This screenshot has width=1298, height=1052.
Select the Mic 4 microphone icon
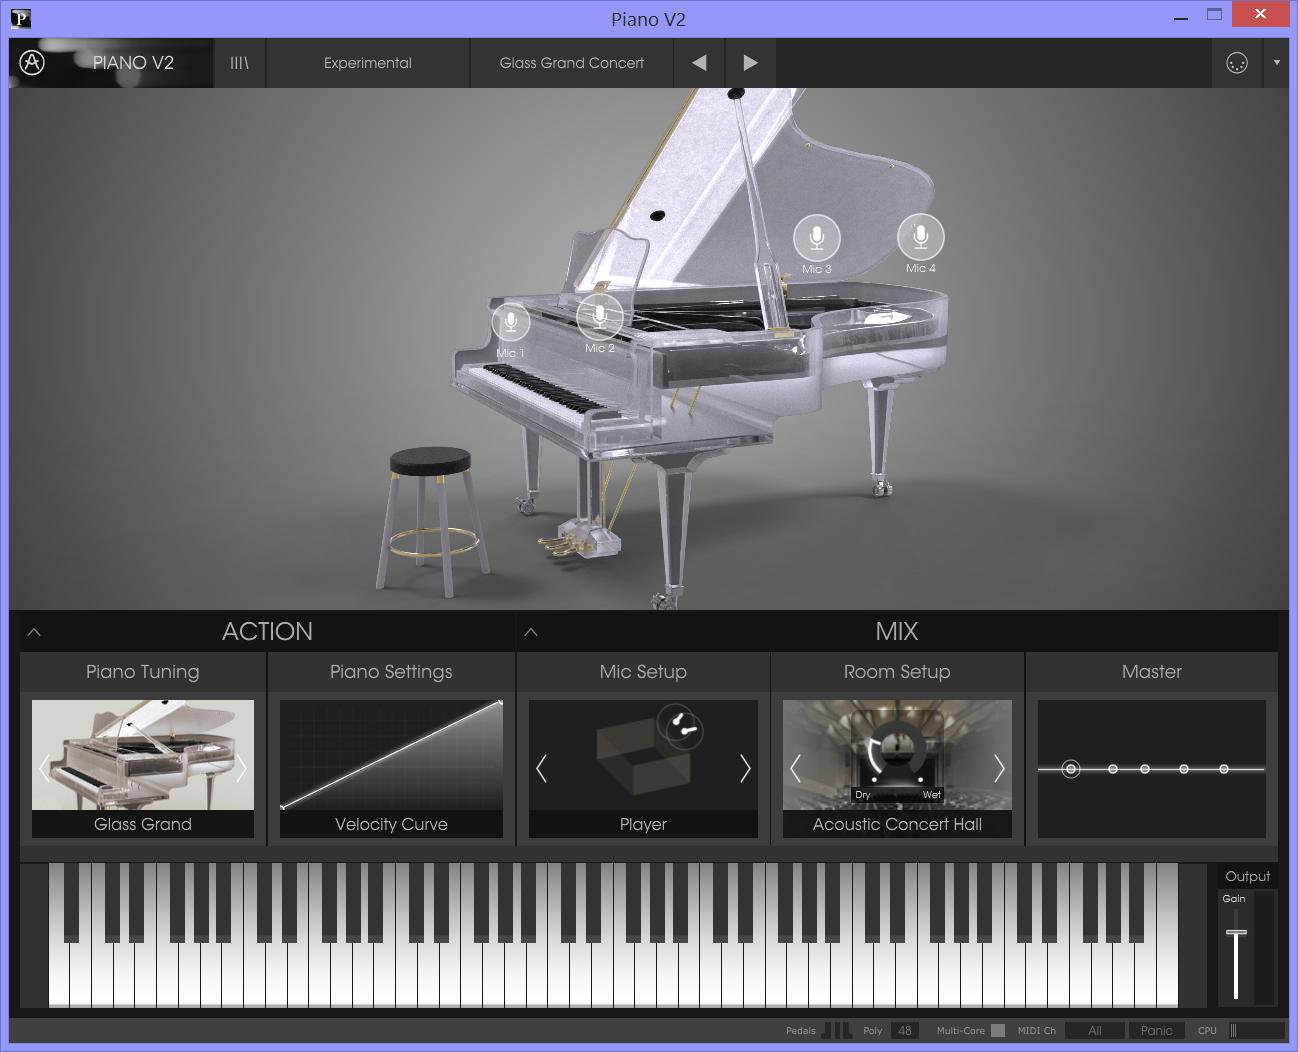(x=920, y=237)
